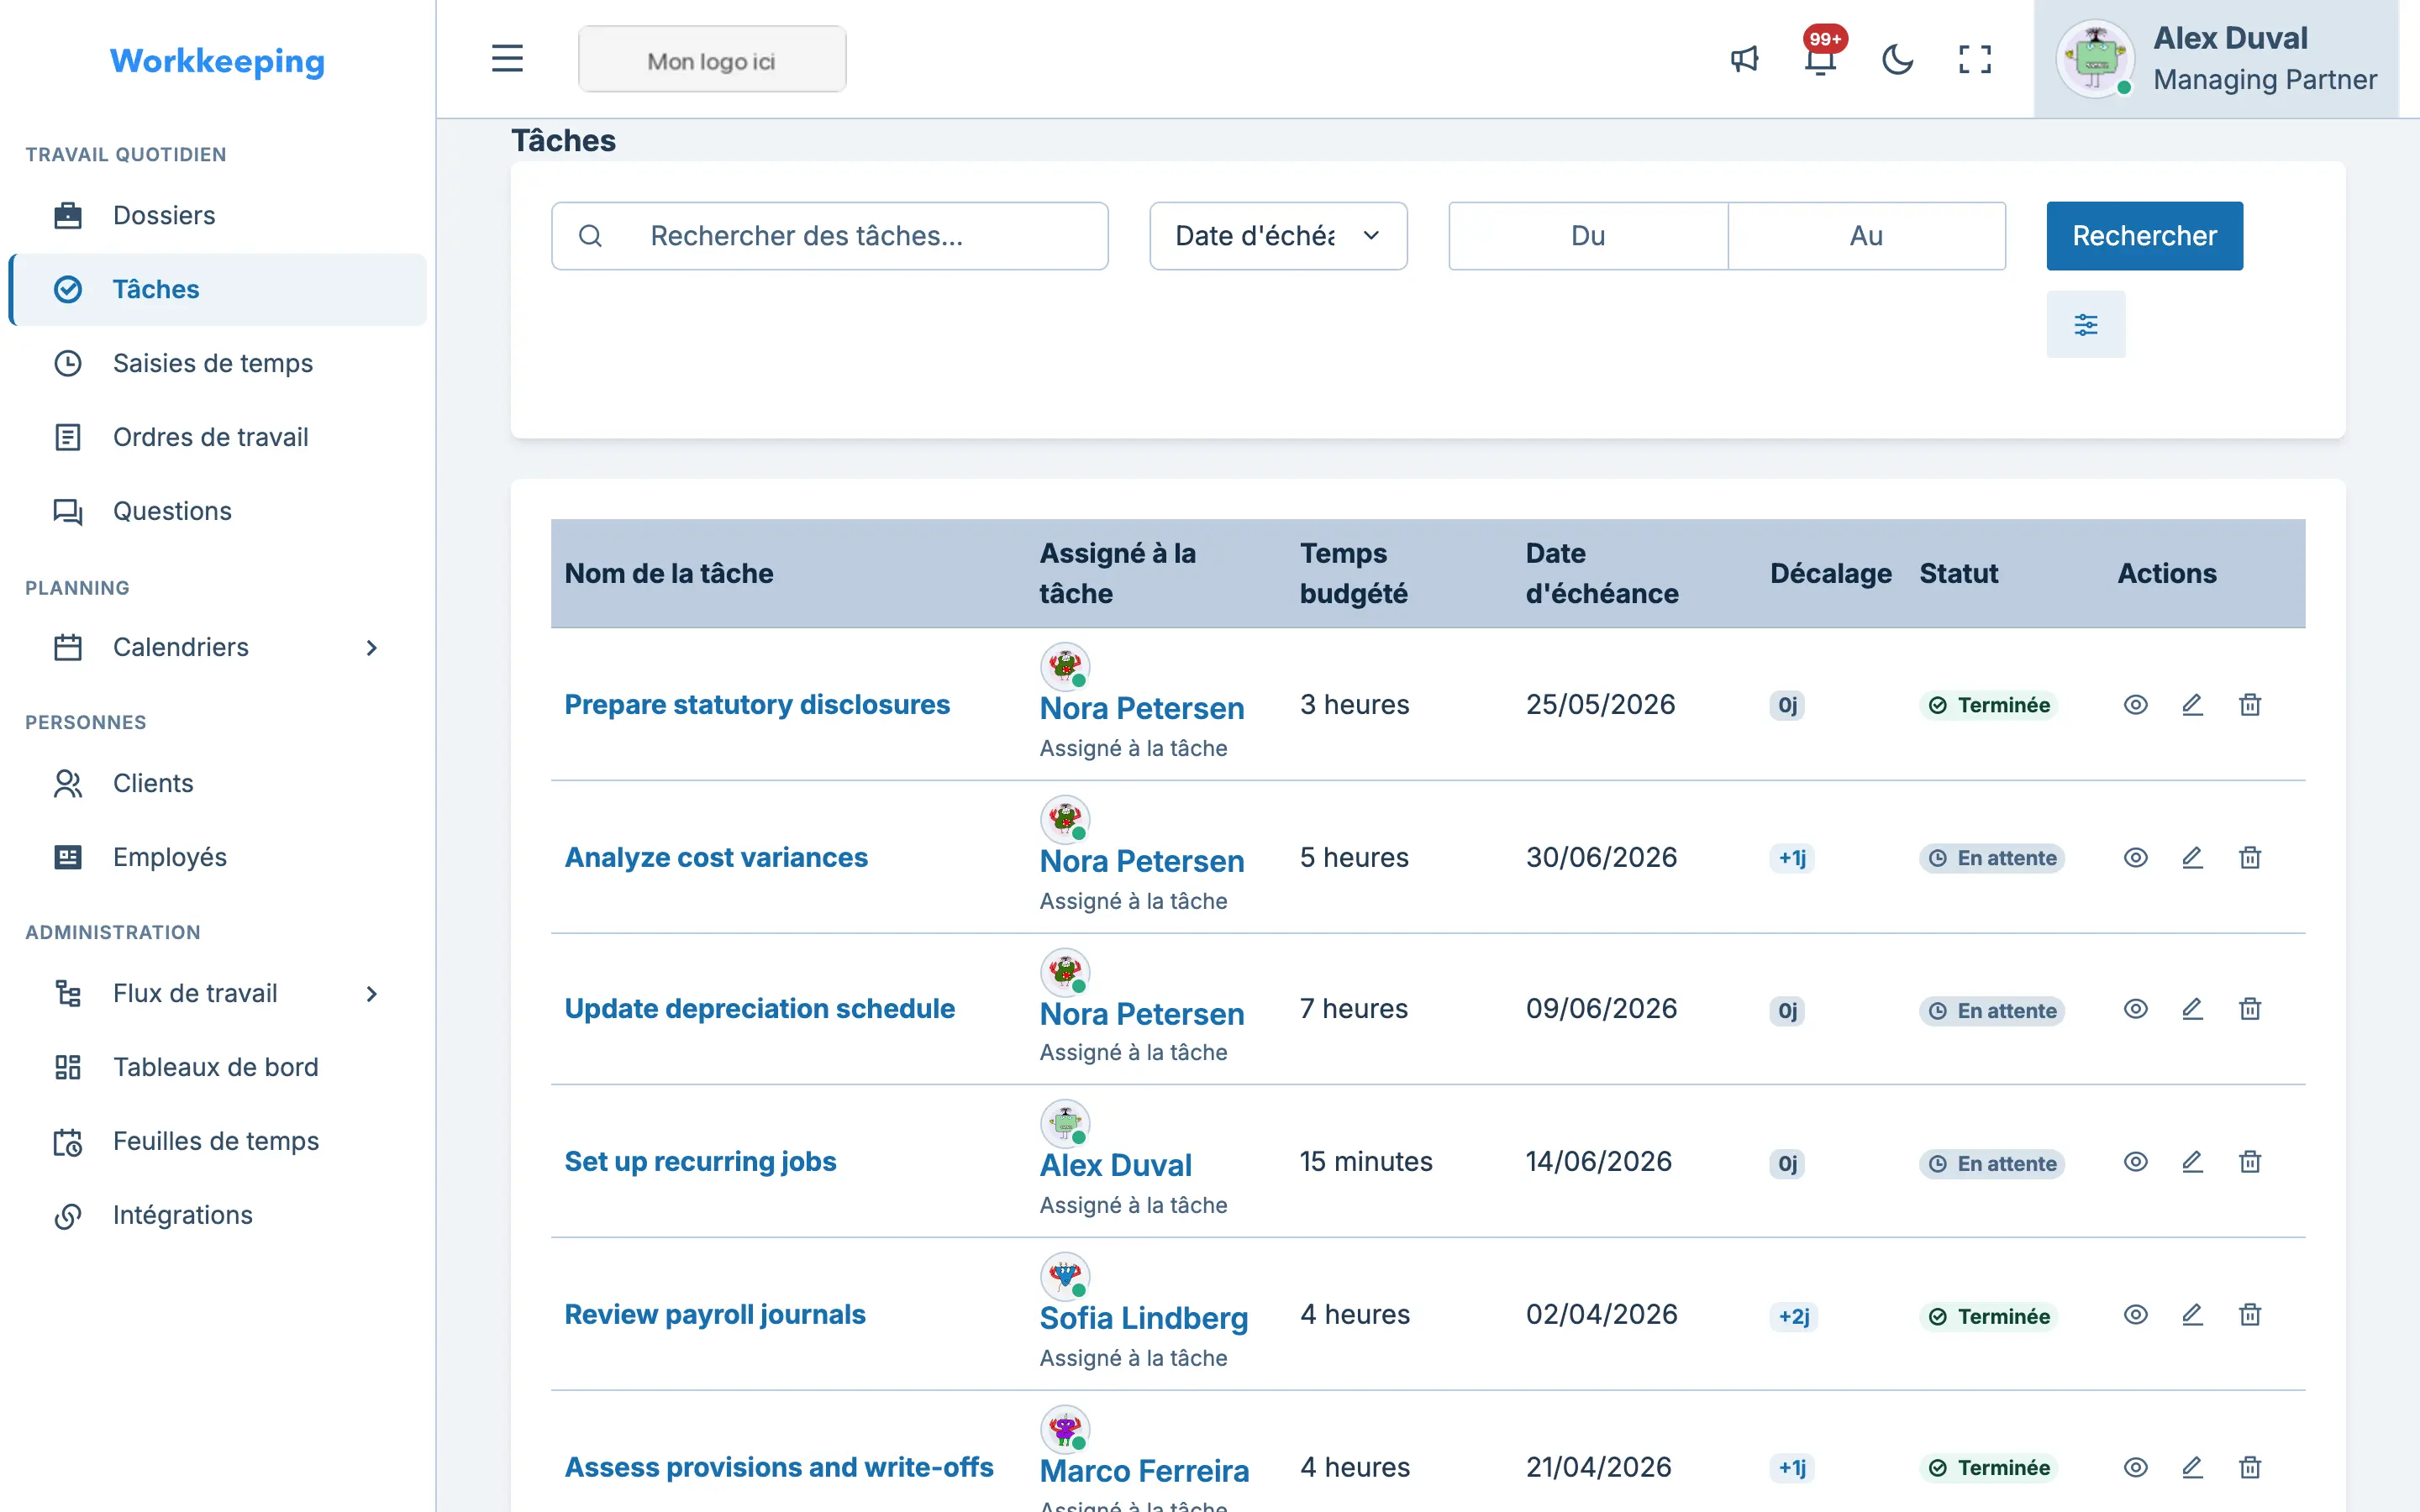Screen dimensions: 2420x1512
Task: Open the Date d'échéance dropdown
Action: click(1278, 236)
